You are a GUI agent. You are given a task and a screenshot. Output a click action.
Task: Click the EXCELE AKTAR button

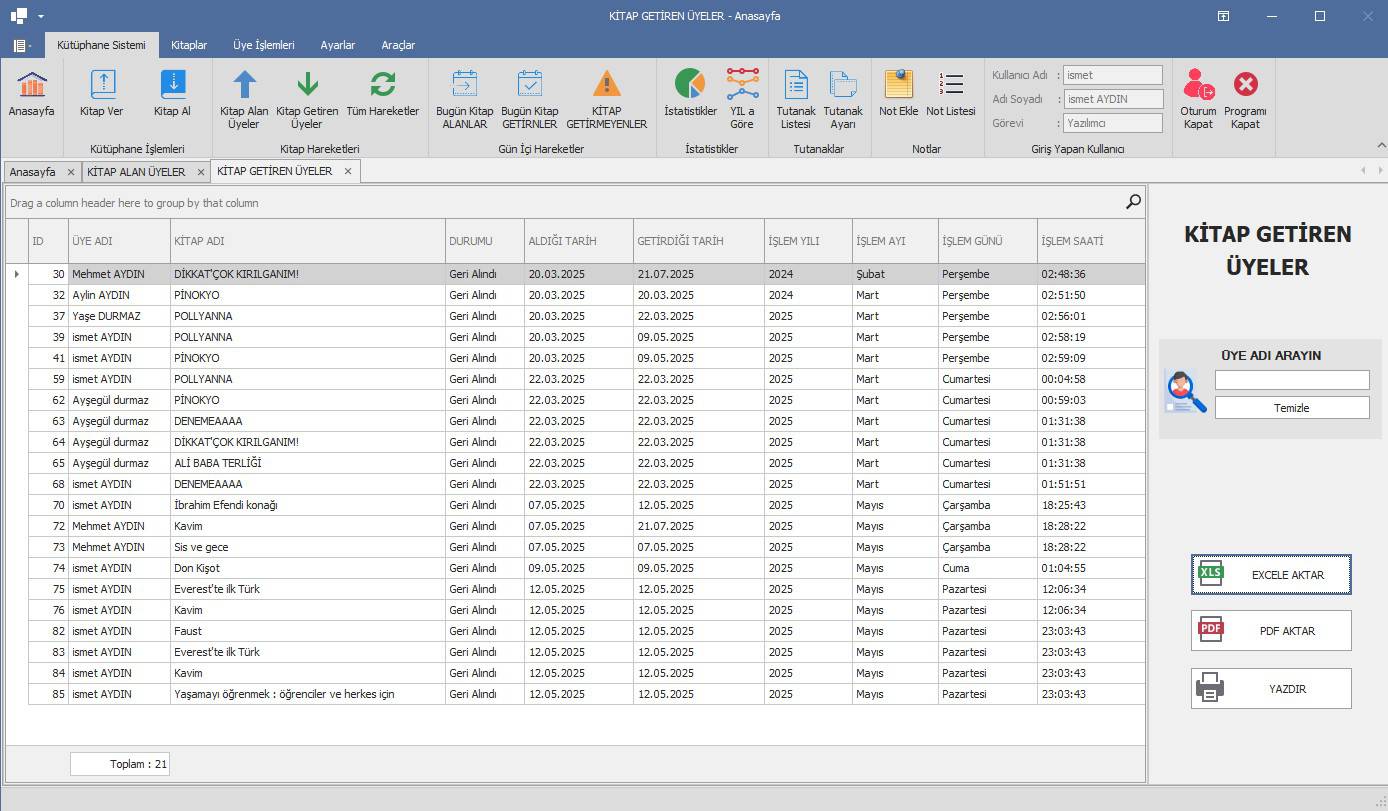pyautogui.click(x=1271, y=575)
